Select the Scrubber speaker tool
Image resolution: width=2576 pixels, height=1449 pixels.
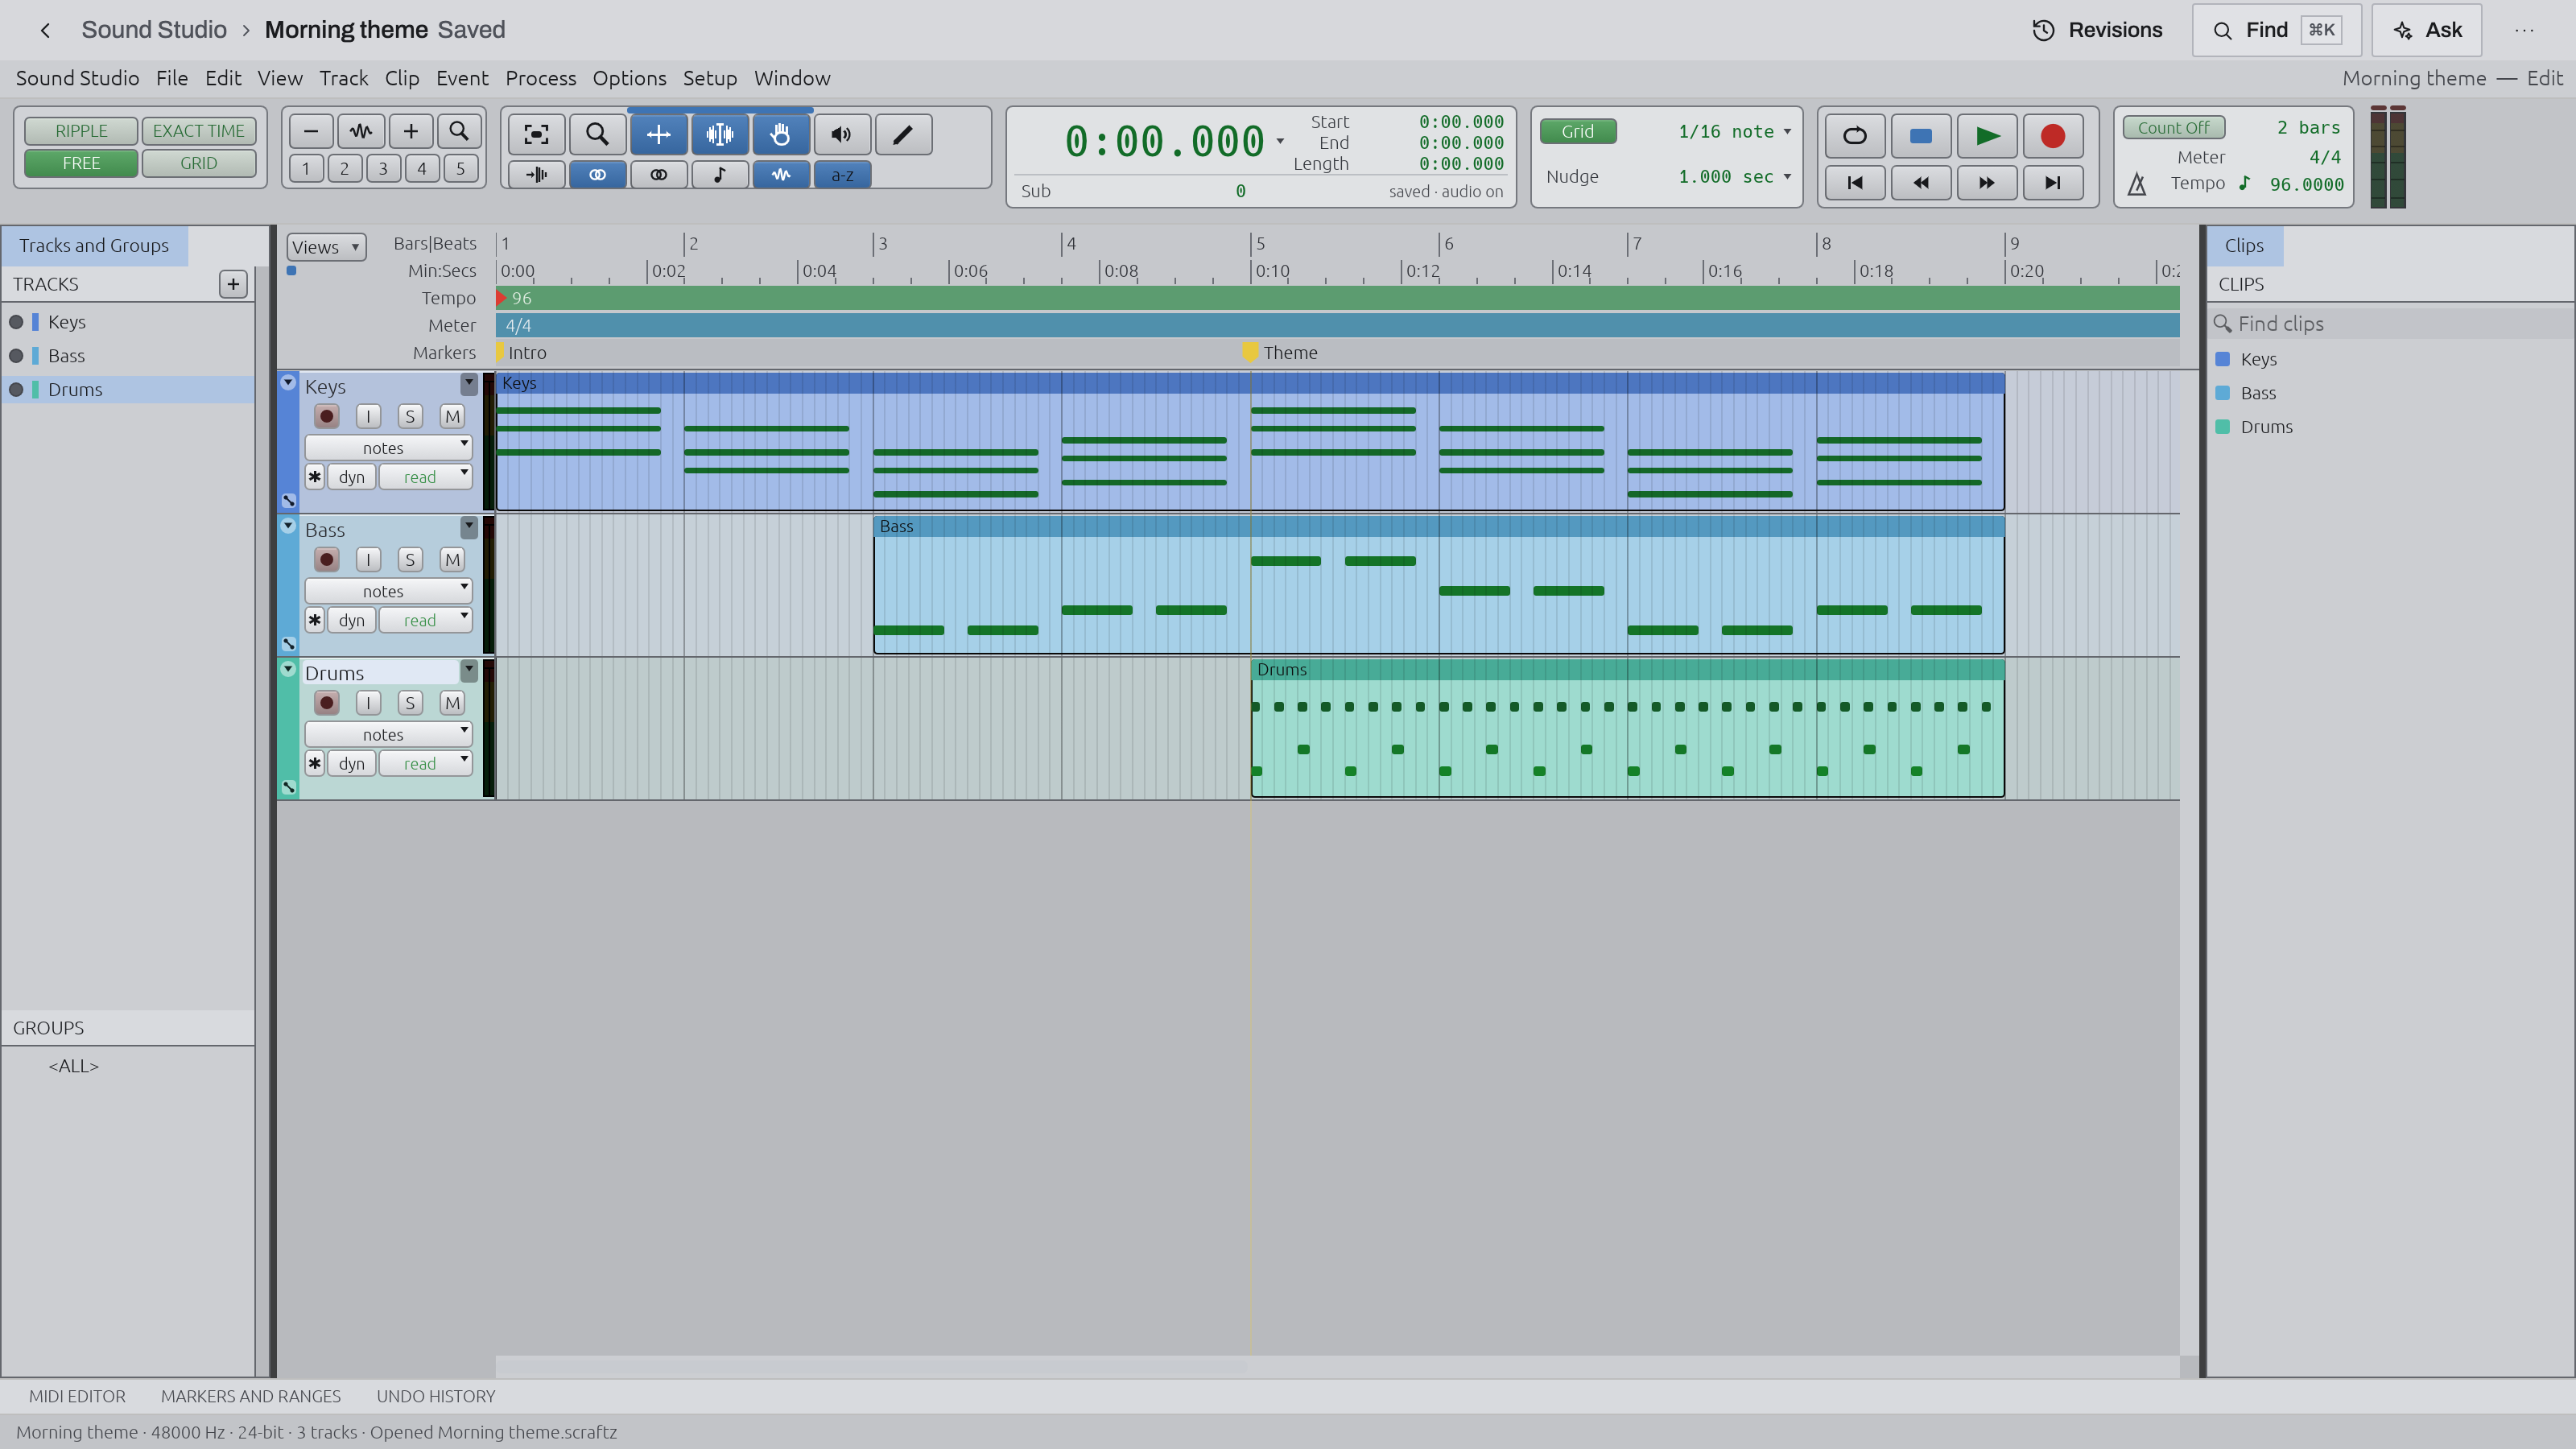[x=842, y=134]
